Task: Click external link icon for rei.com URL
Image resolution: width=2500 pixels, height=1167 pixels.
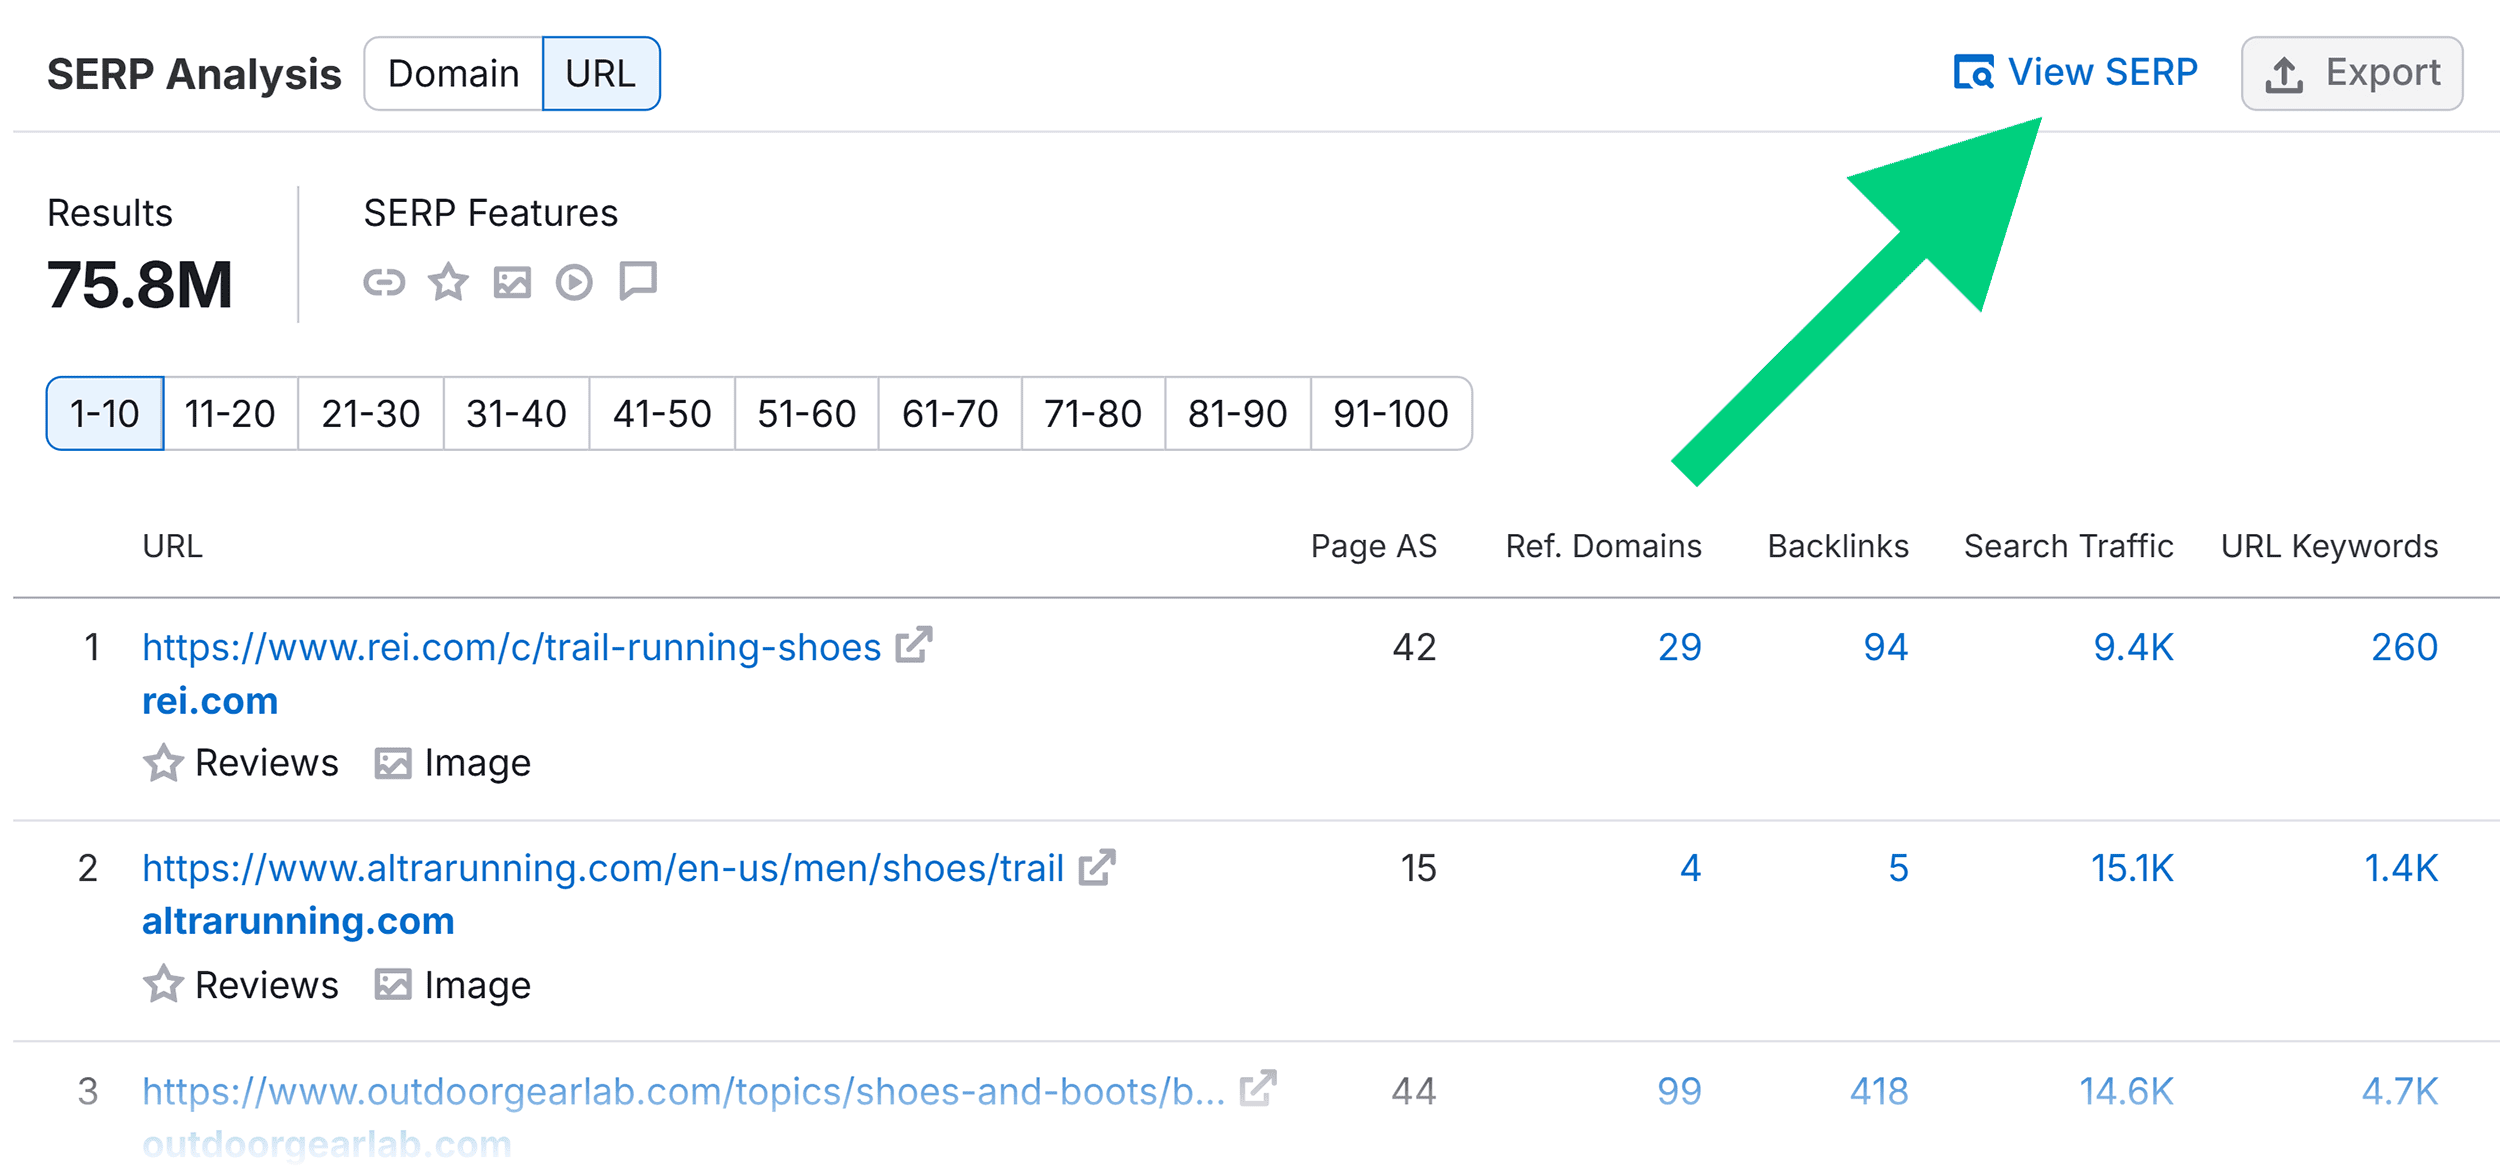Action: (x=914, y=645)
